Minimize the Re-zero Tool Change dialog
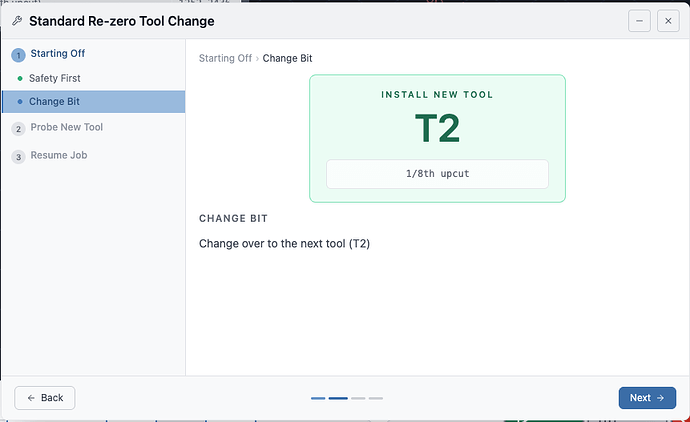The width and height of the screenshot is (690, 422). (639, 21)
